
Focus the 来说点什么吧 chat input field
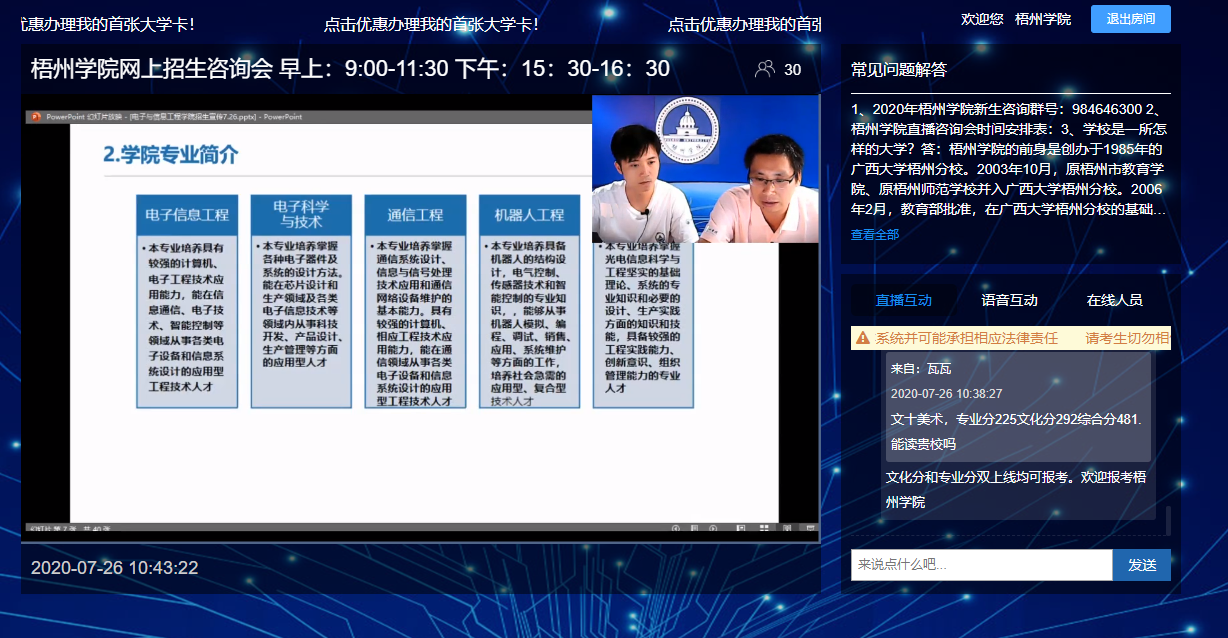(981, 565)
